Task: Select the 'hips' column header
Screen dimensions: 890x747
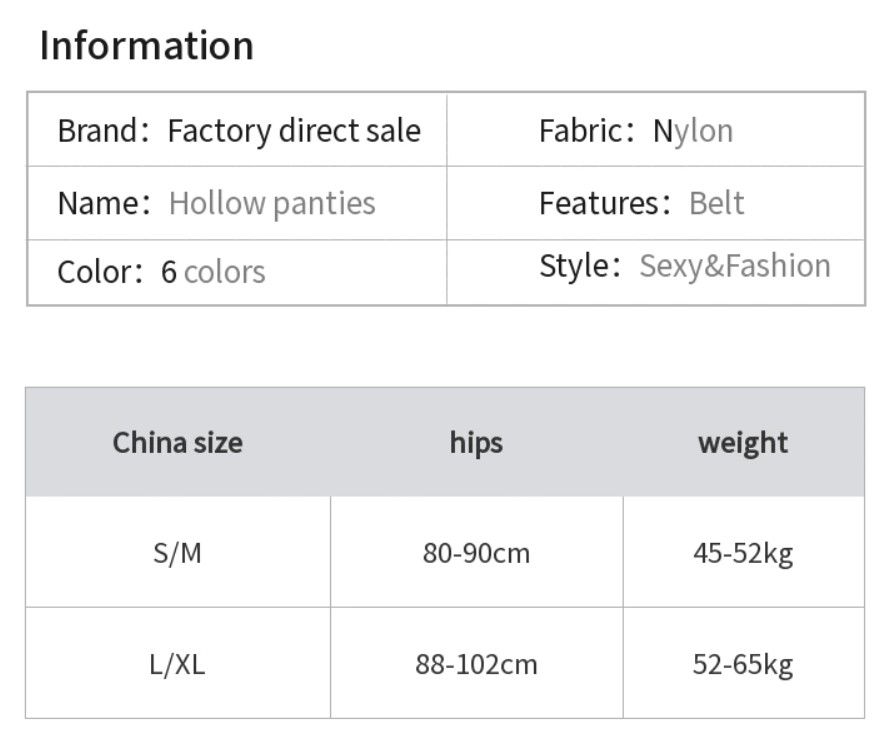Action: [x=476, y=442]
